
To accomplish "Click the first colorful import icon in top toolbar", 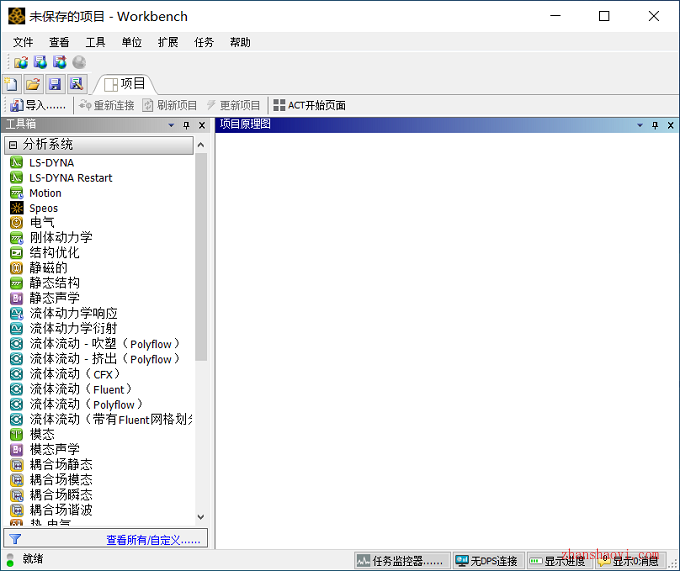I will coord(21,62).
